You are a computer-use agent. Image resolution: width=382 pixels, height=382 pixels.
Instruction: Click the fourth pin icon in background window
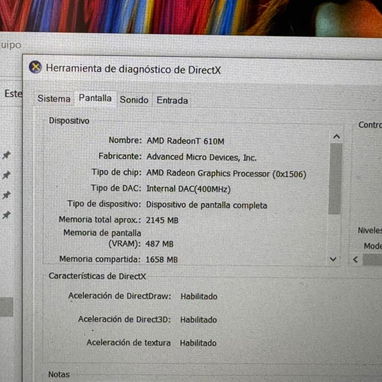coord(6,215)
